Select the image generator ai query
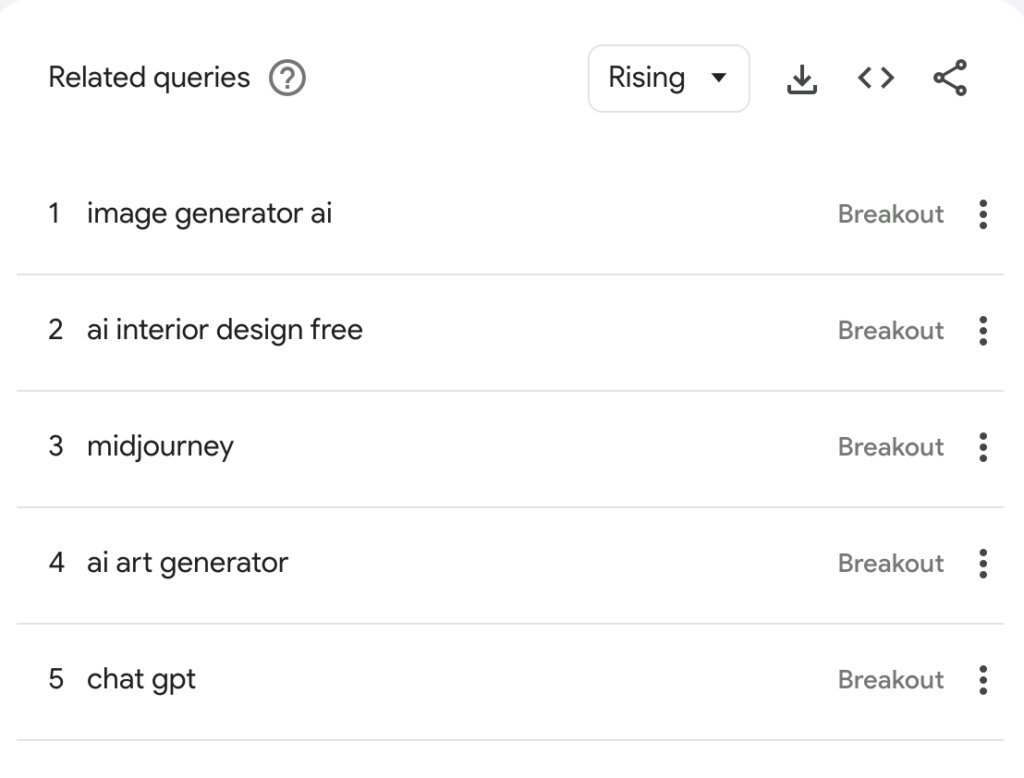Screen dimensions: 1024x778 click(x=209, y=213)
